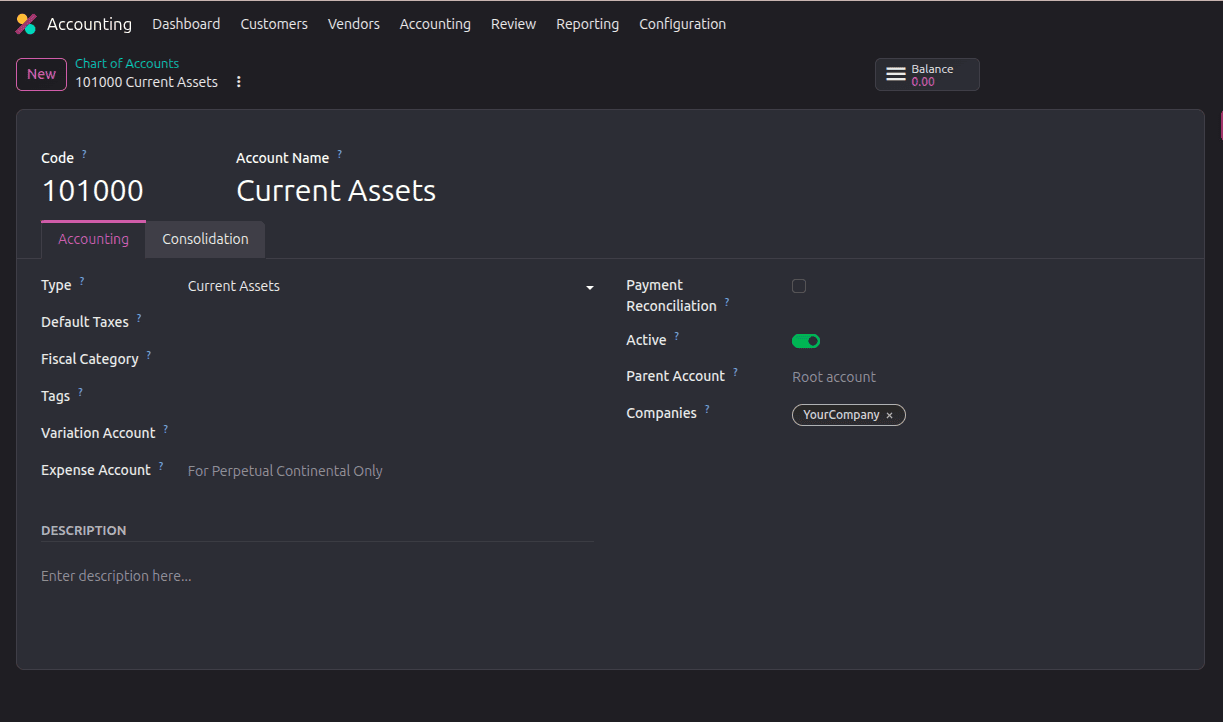Click the Type value Current Assets

234,286
